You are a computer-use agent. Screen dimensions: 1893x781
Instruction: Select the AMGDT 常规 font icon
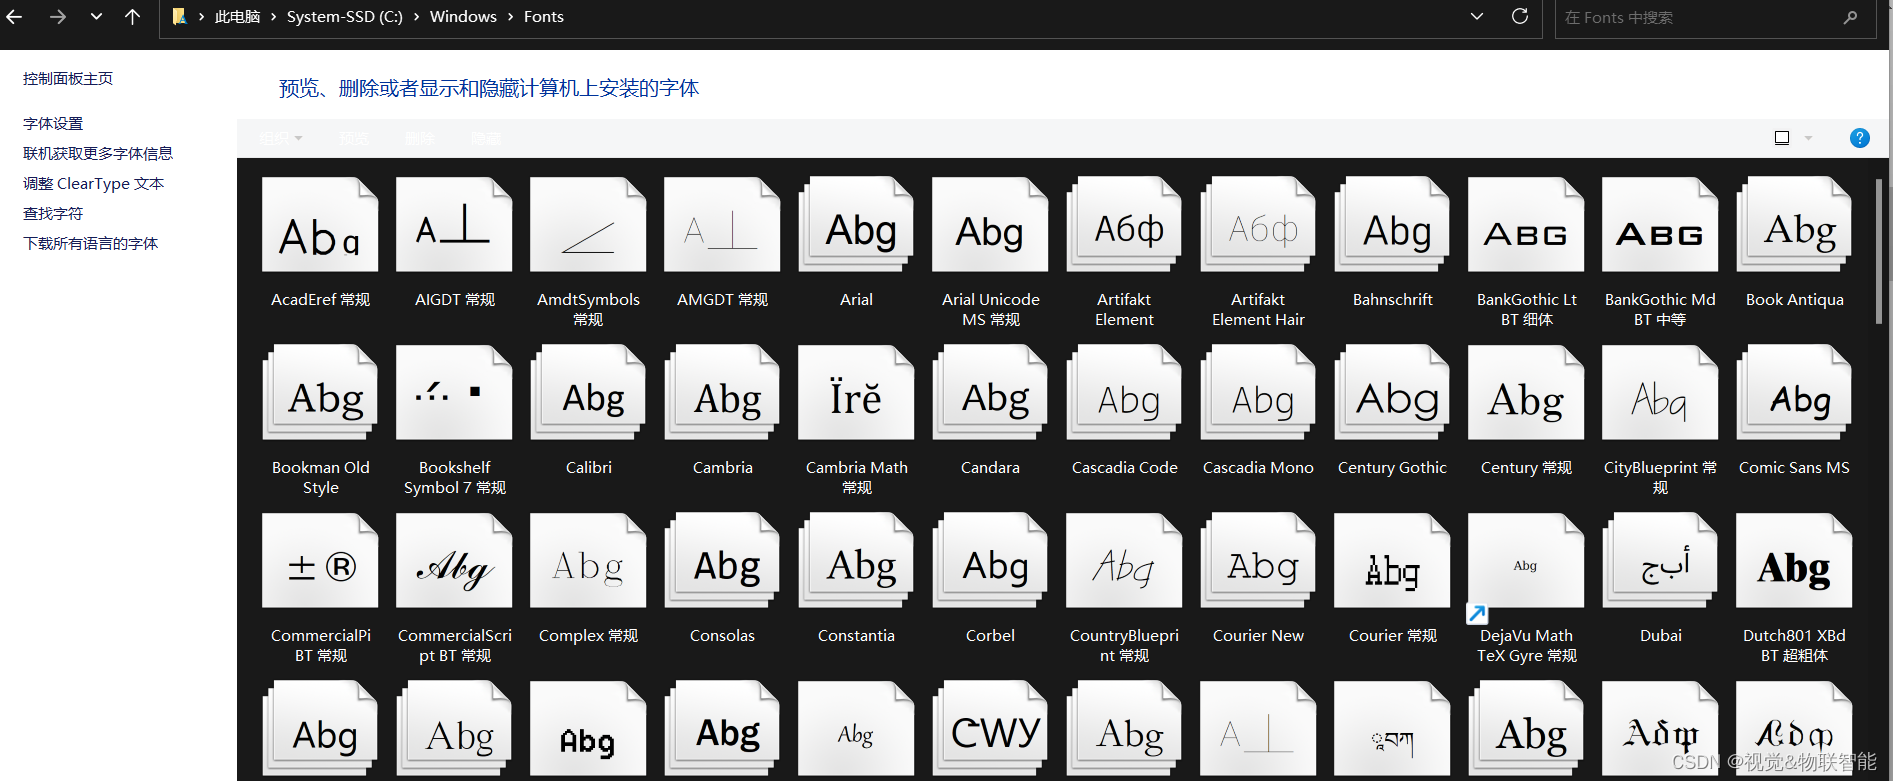point(722,225)
